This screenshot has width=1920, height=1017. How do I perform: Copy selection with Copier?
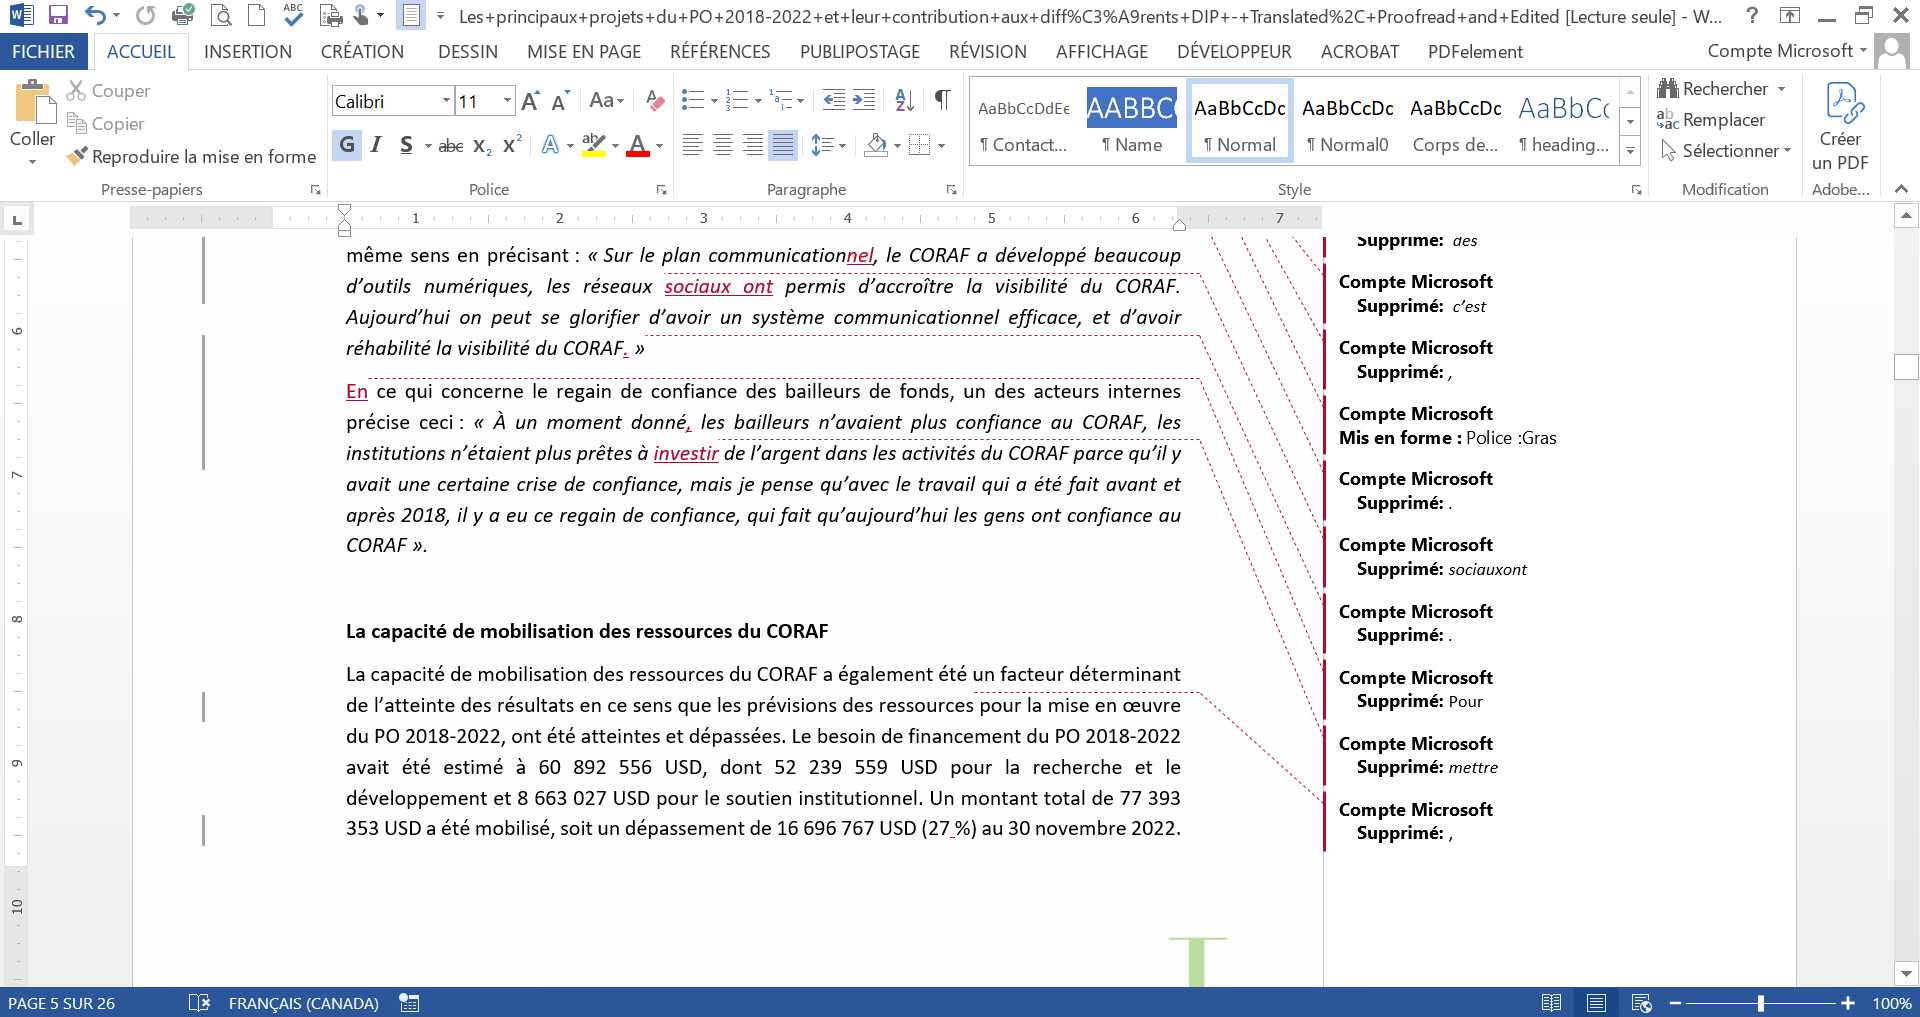(105, 124)
